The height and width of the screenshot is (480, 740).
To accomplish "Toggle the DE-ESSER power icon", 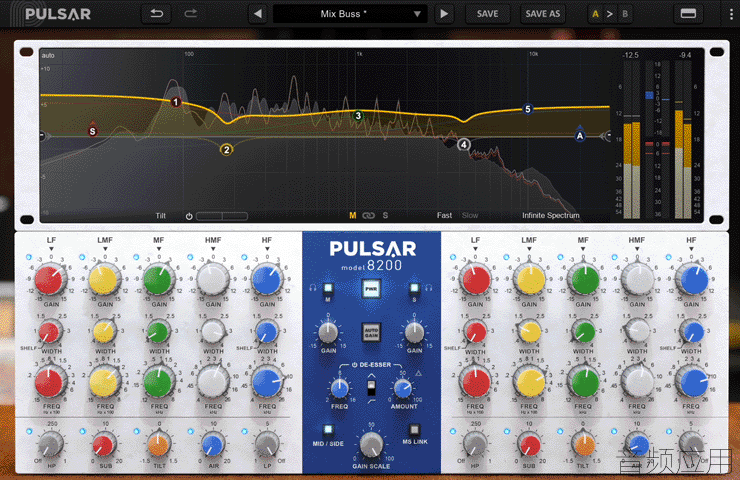I will click(x=354, y=365).
